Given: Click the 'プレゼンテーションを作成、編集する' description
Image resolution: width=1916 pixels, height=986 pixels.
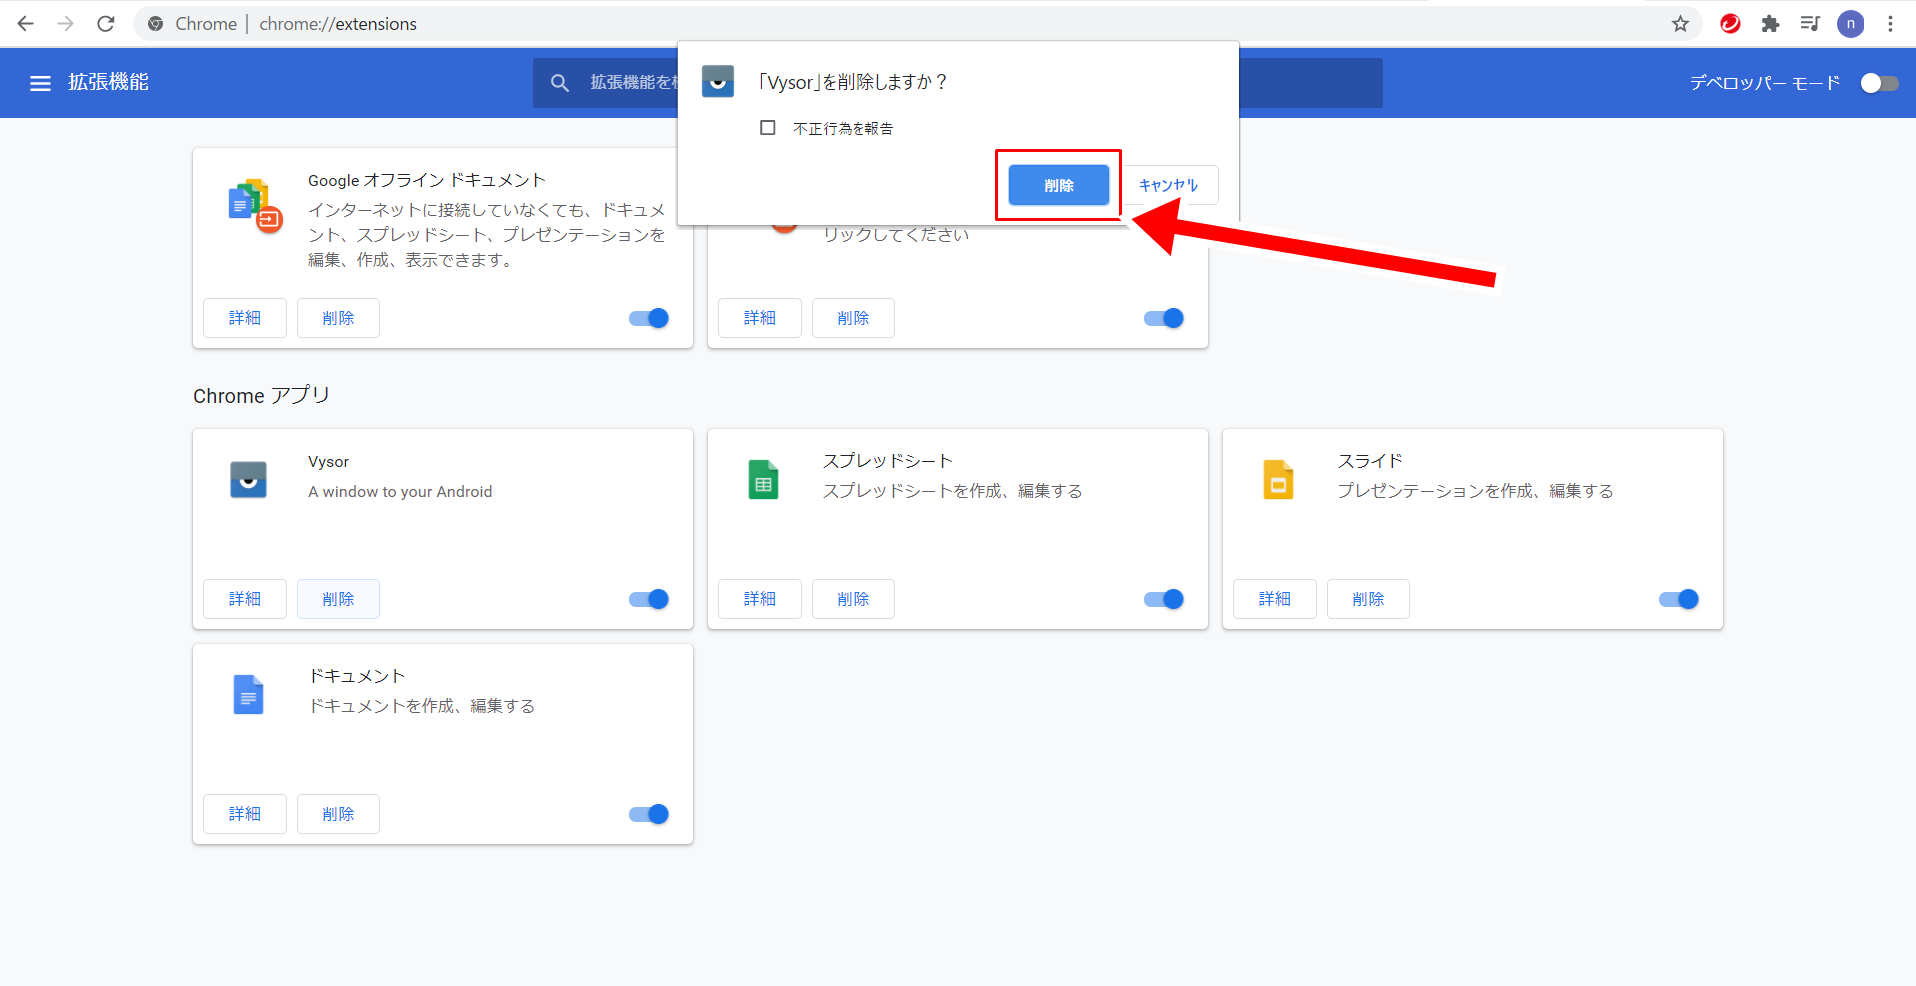Looking at the screenshot, I should point(1475,491).
